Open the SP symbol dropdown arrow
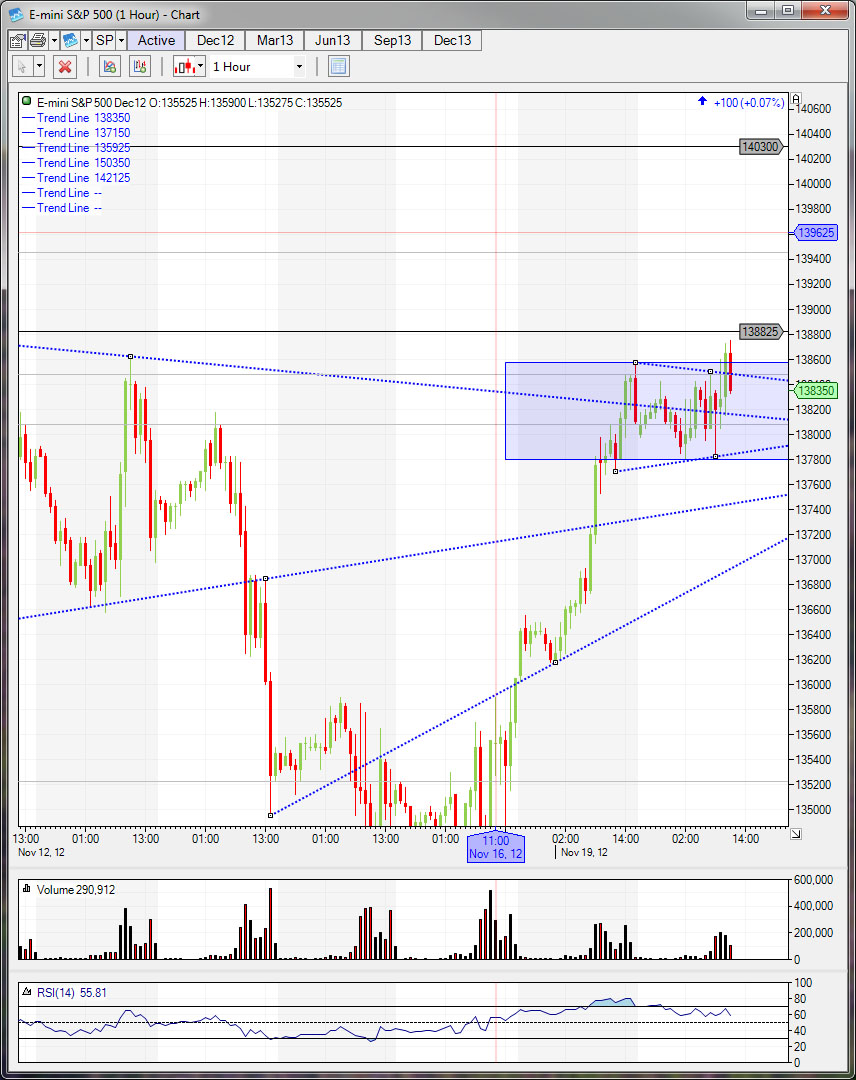Screen dimensions: 856x1080 point(121,41)
